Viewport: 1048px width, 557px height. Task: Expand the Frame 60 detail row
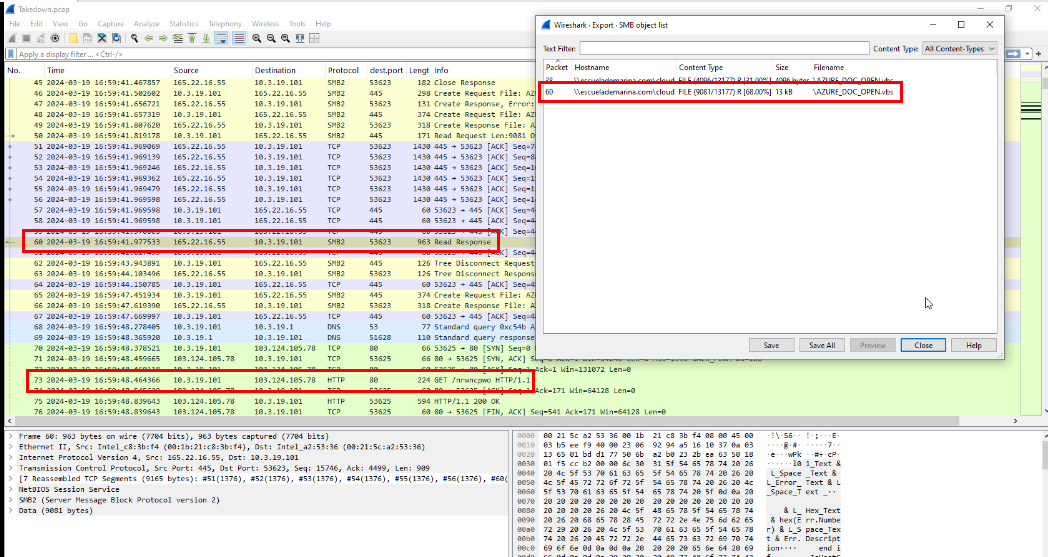click(11, 436)
